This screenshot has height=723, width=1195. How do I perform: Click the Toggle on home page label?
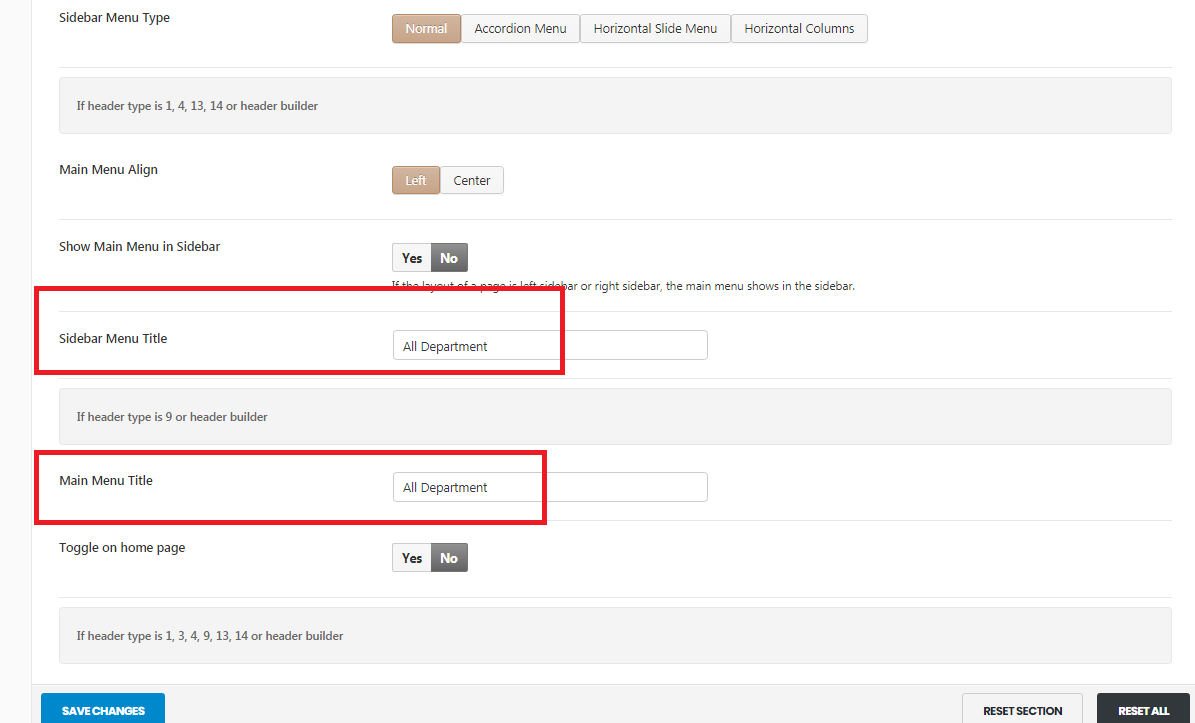pyautogui.click(x=122, y=548)
